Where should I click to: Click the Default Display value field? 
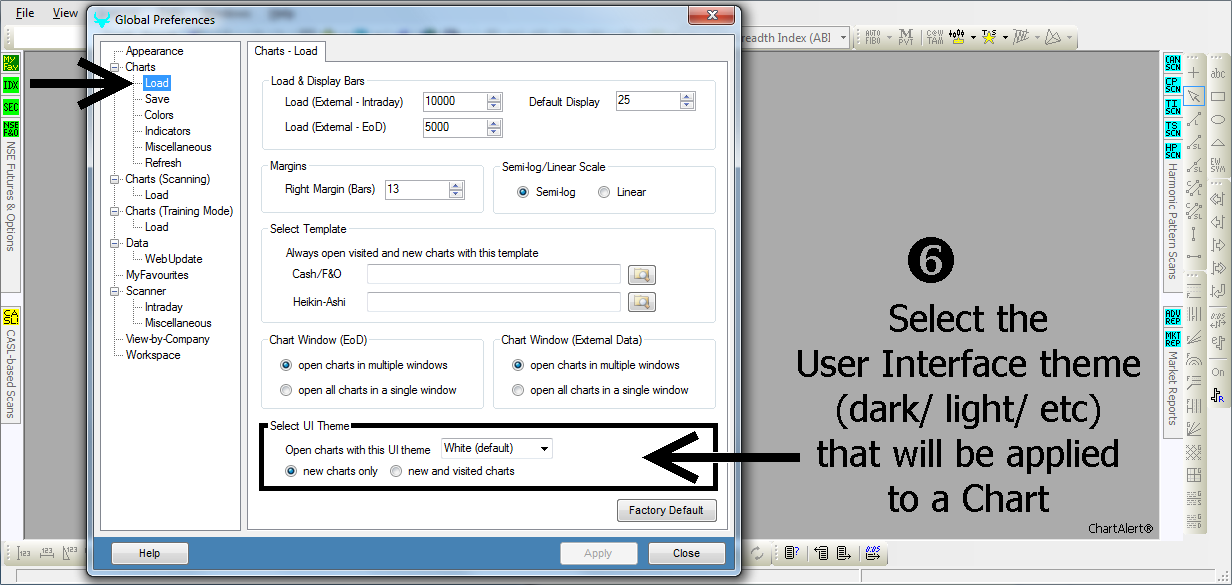pos(648,100)
